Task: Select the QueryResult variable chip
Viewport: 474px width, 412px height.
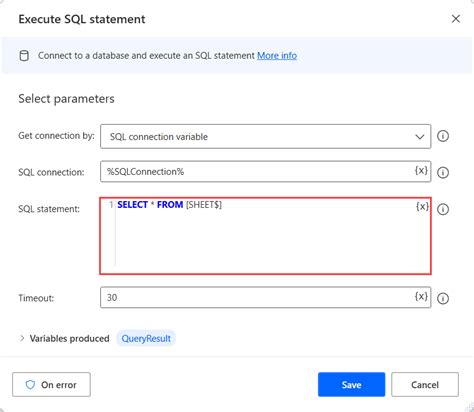Action: [146, 339]
